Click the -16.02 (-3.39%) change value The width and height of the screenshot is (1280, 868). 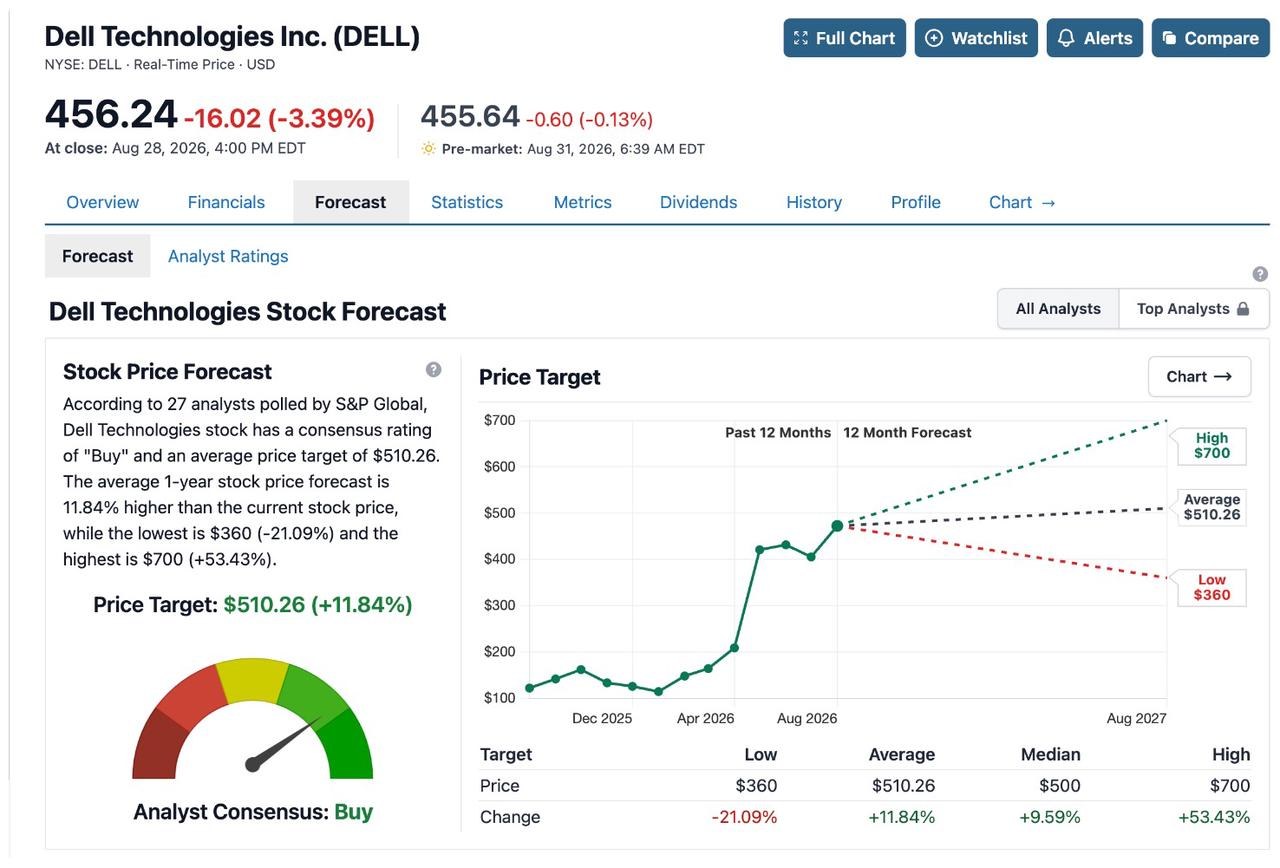point(279,118)
